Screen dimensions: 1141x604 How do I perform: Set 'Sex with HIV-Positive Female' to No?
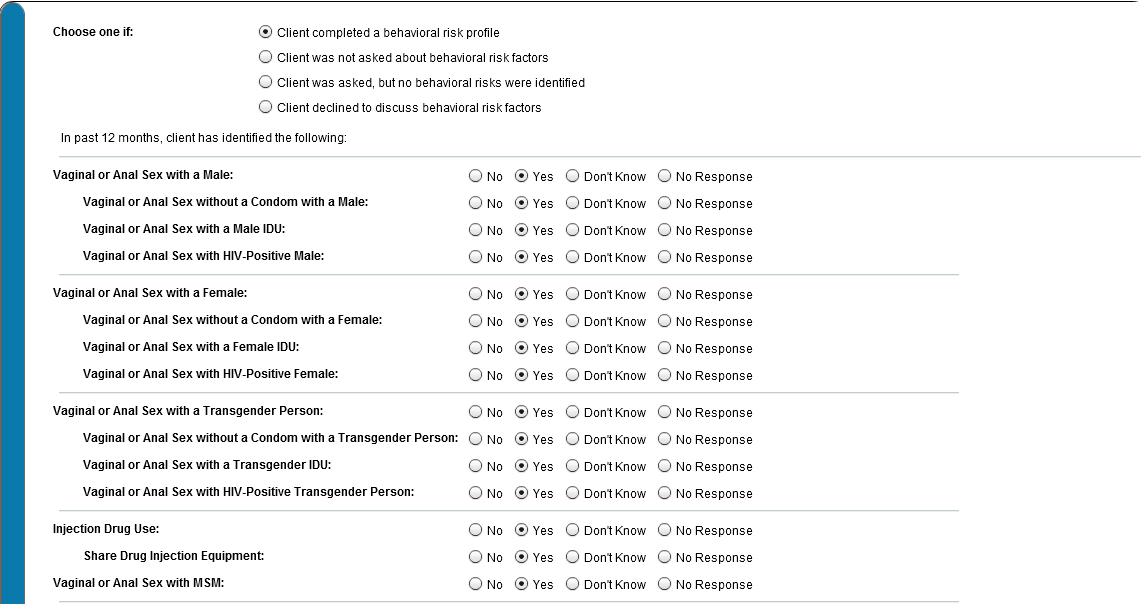[x=475, y=375]
